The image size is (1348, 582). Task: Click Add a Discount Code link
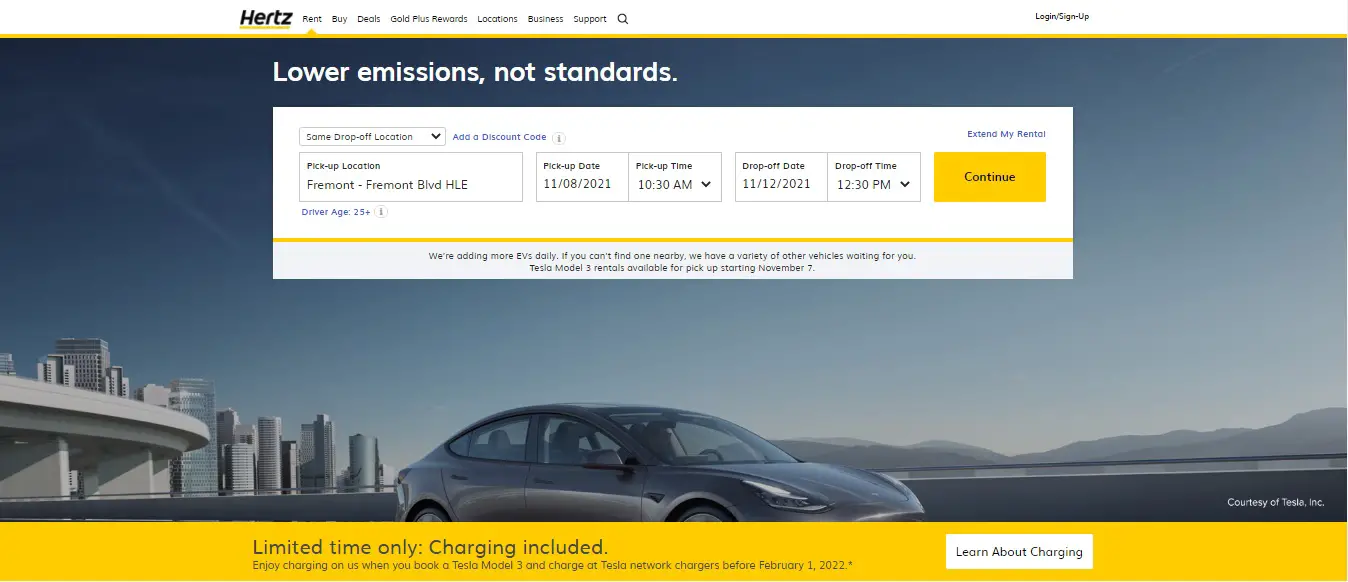click(x=500, y=137)
